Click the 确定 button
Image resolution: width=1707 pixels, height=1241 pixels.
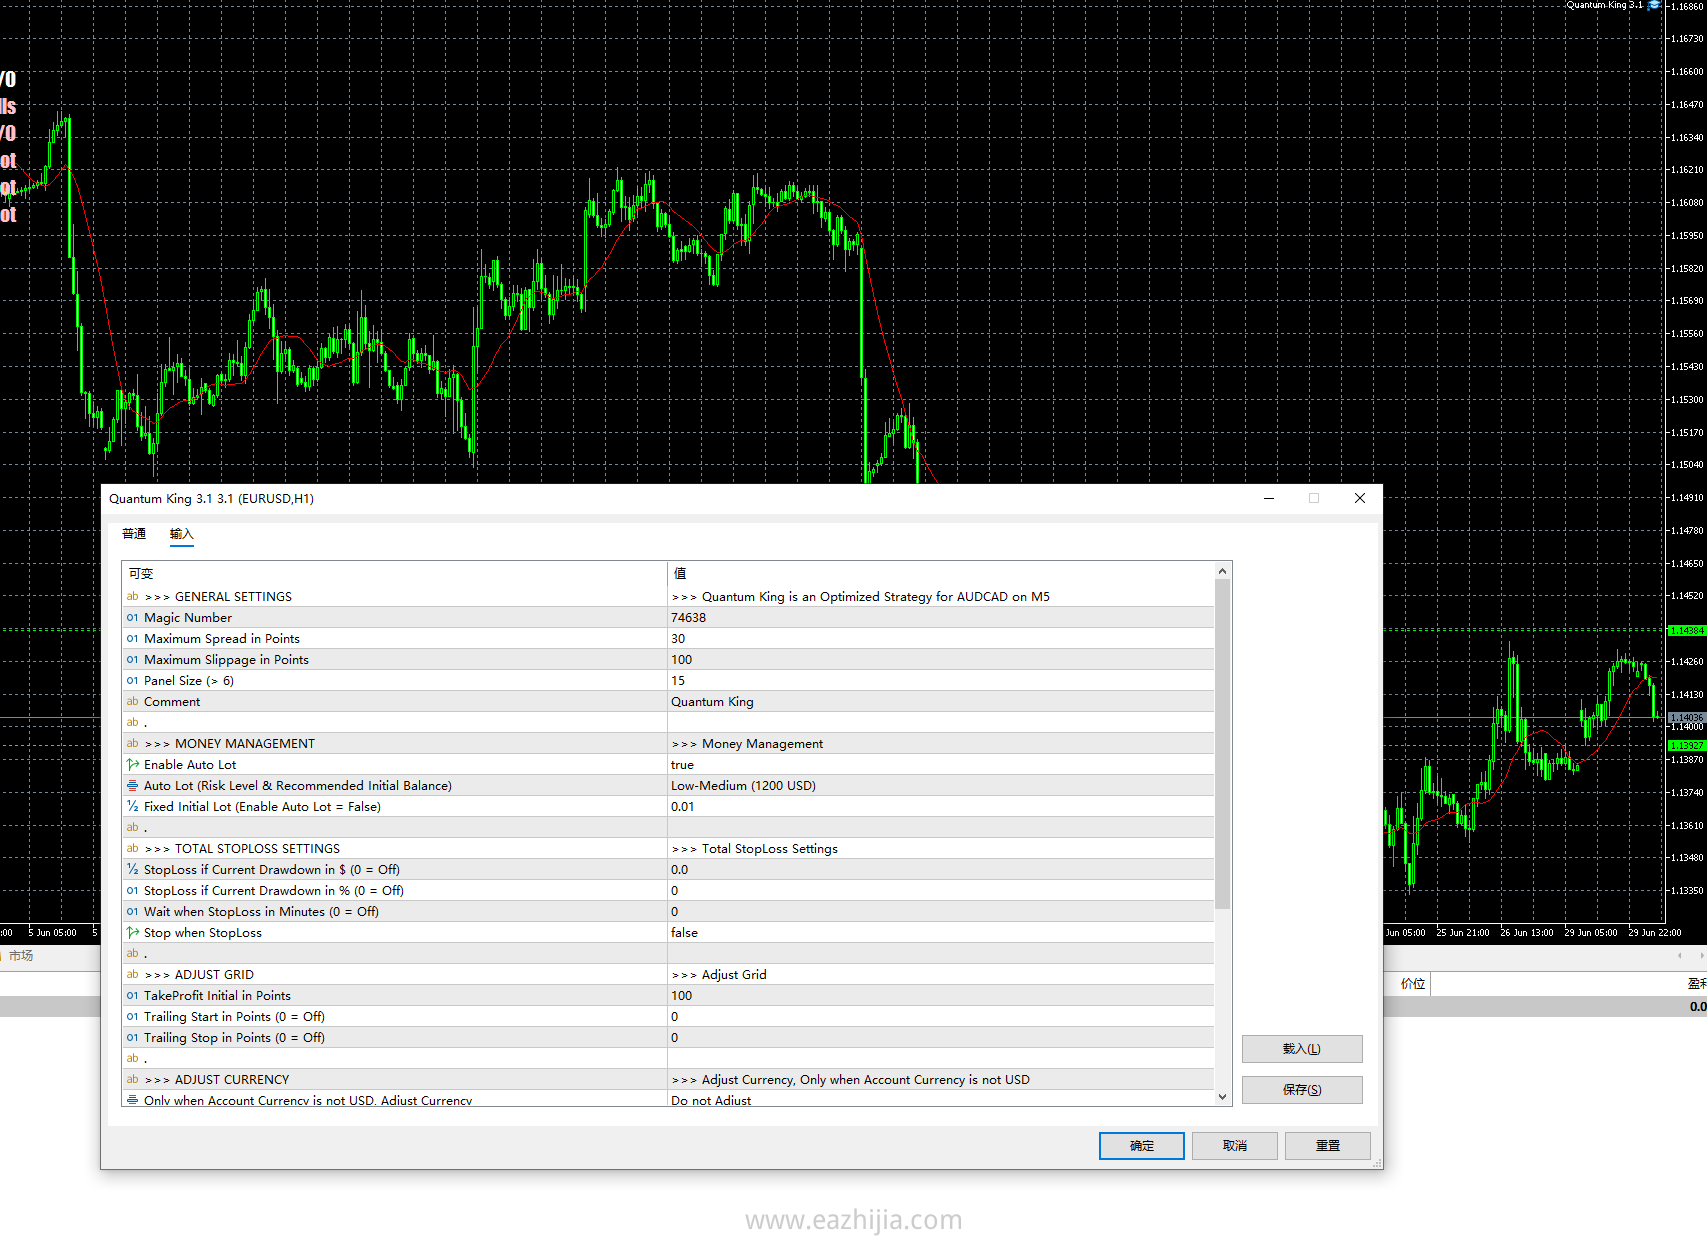click(x=1141, y=1146)
